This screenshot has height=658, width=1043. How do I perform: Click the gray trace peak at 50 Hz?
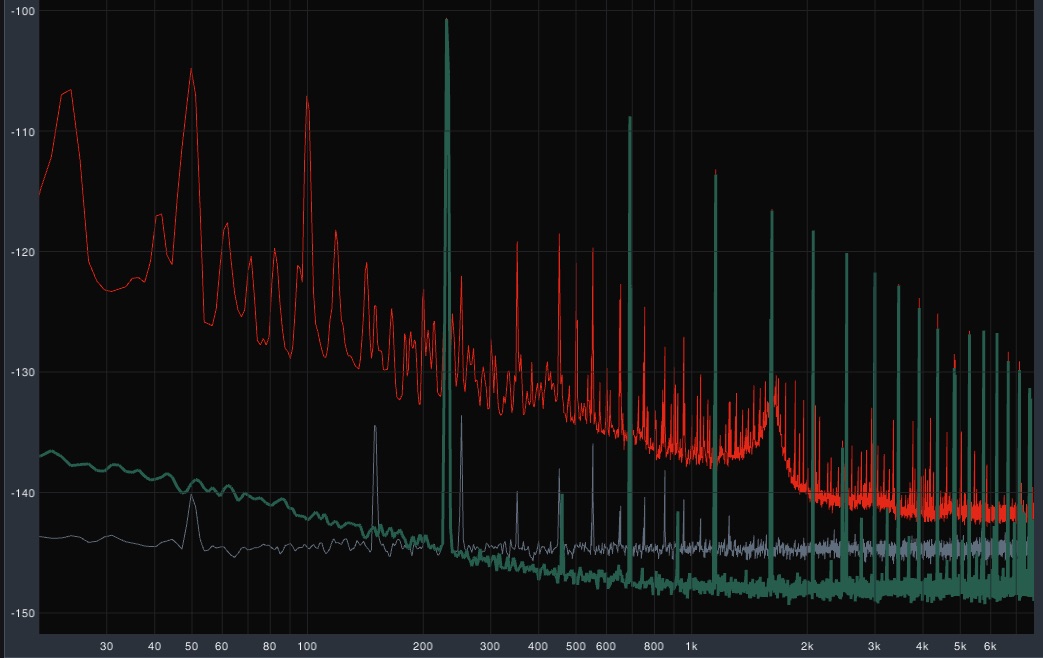tap(192, 496)
